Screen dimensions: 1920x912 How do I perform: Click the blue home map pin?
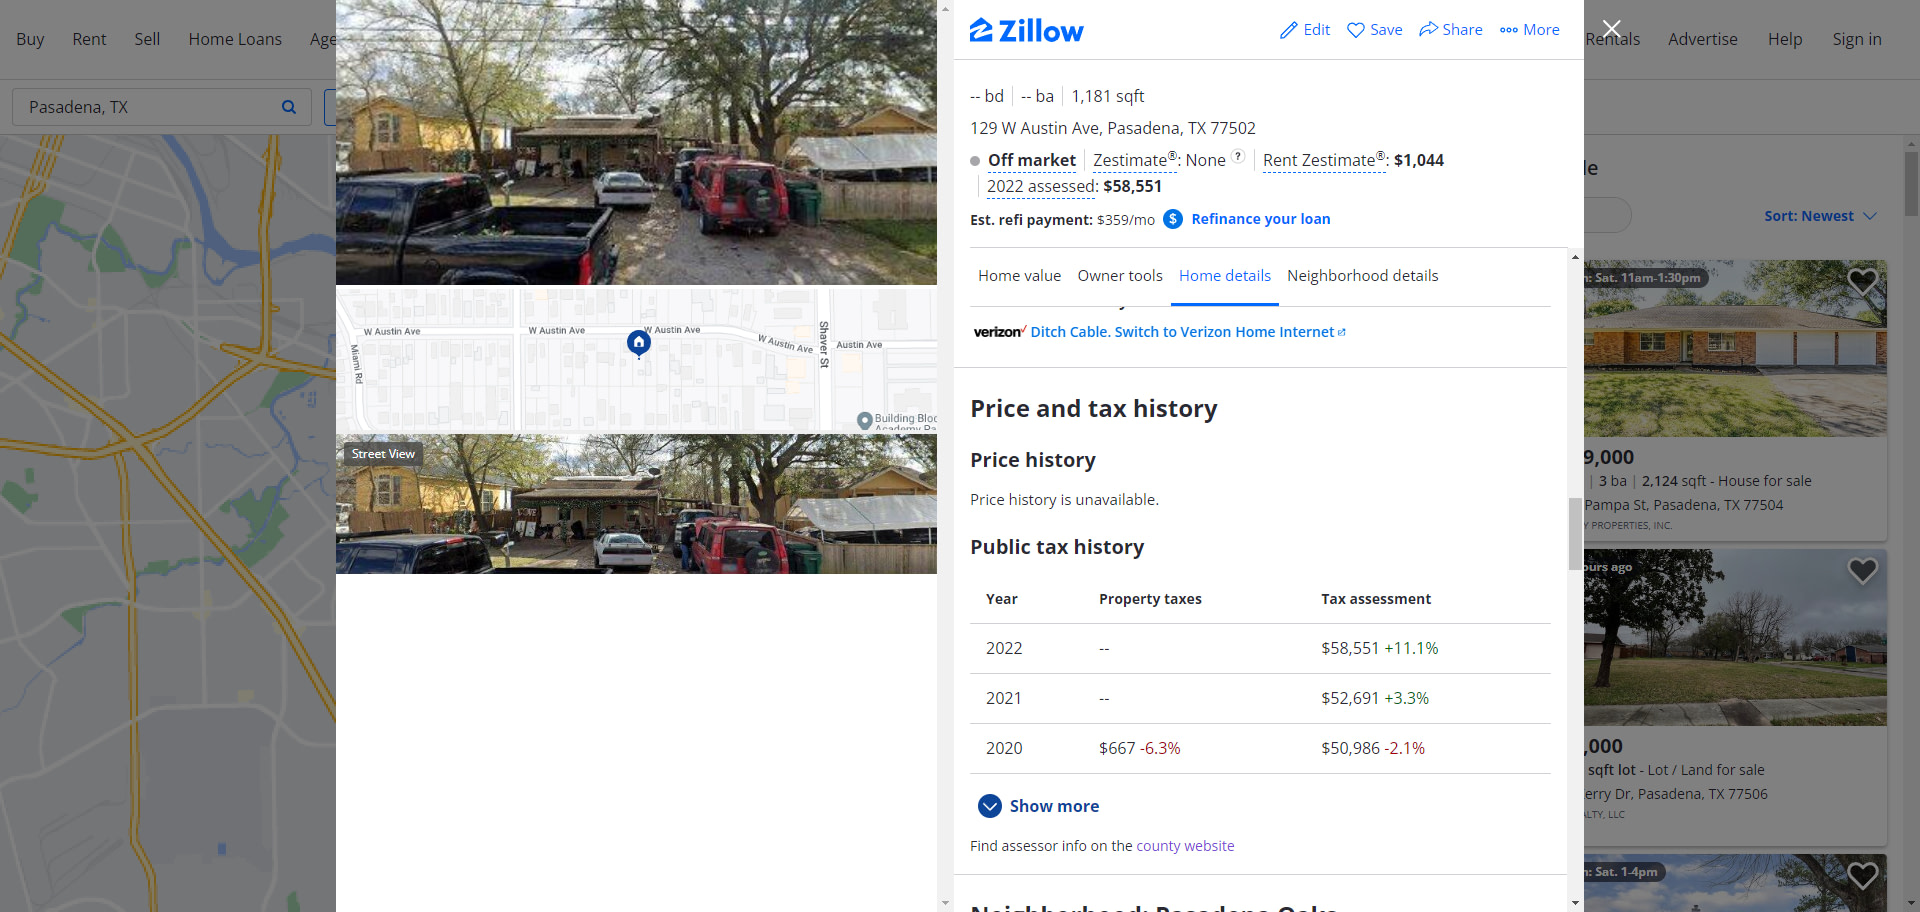[x=639, y=342]
